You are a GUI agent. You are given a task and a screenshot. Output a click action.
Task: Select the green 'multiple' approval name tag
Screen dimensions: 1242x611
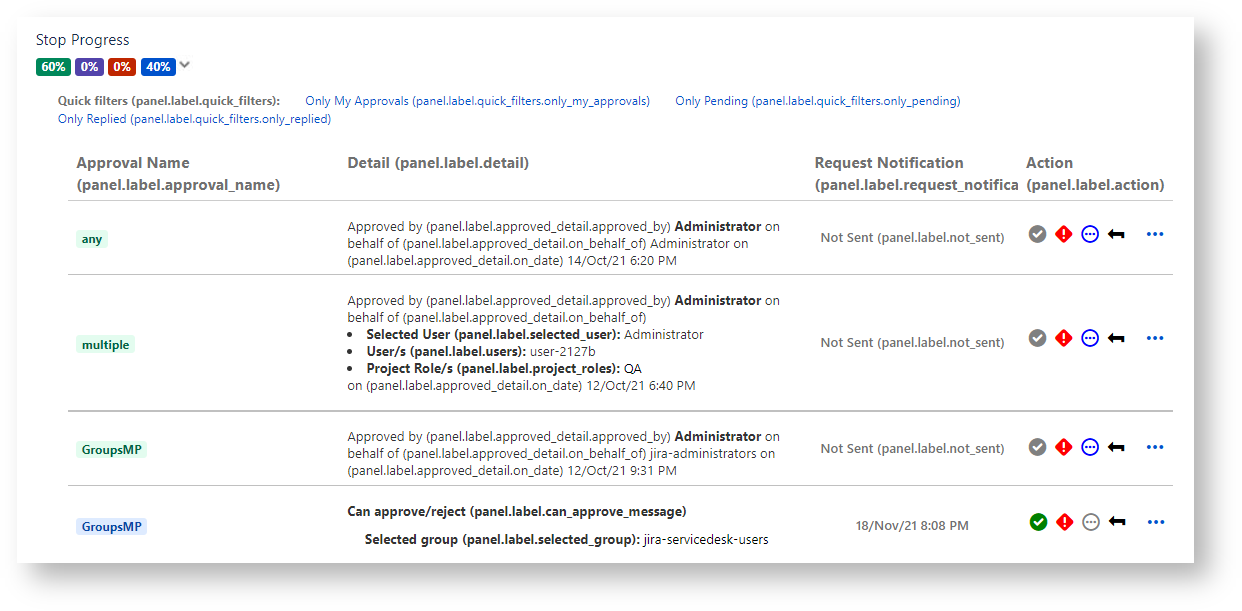[x=106, y=345]
